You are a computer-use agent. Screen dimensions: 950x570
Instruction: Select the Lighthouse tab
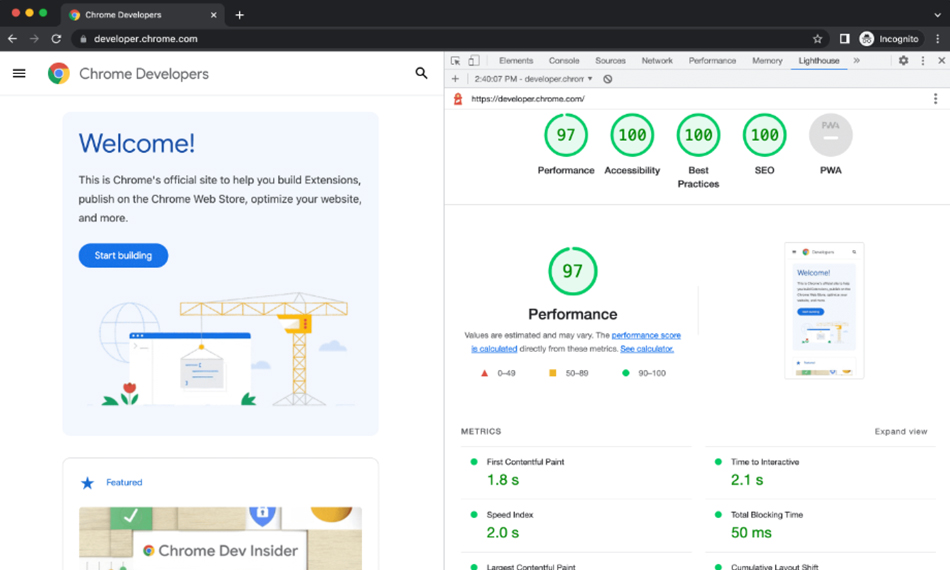click(x=819, y=61)
